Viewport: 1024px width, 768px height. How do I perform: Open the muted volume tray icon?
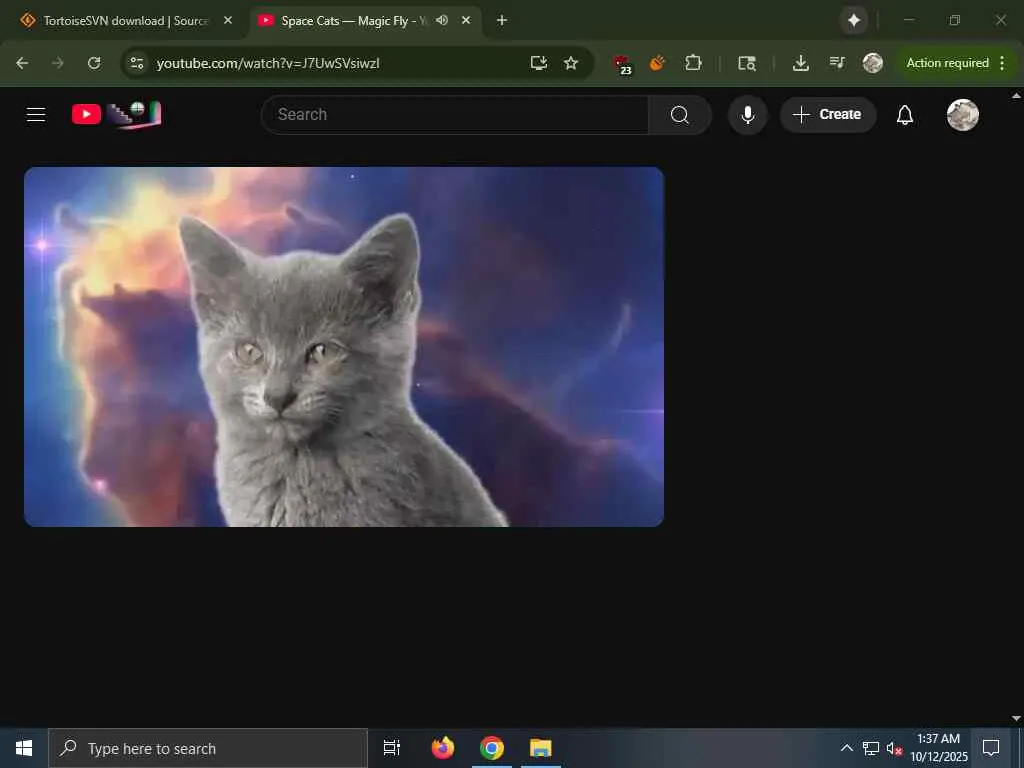point(894,748)
